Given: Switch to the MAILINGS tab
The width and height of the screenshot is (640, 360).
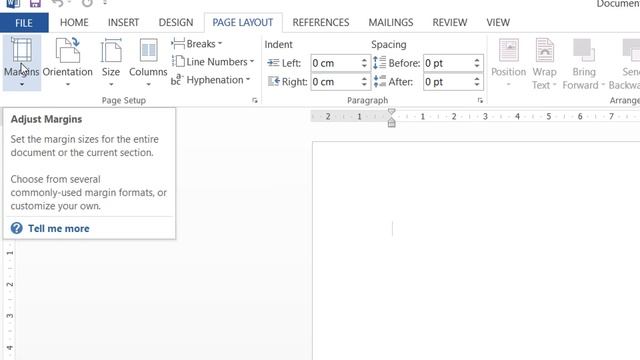Looking at the screenshot, I should pos(391,22).
